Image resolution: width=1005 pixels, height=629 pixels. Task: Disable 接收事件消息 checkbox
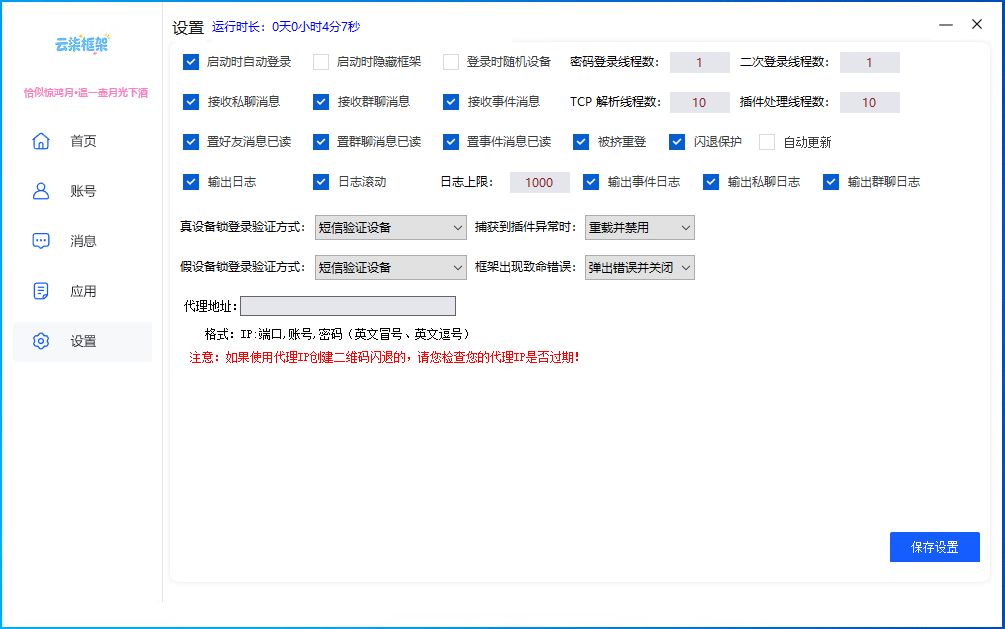[x=451, y=101]
